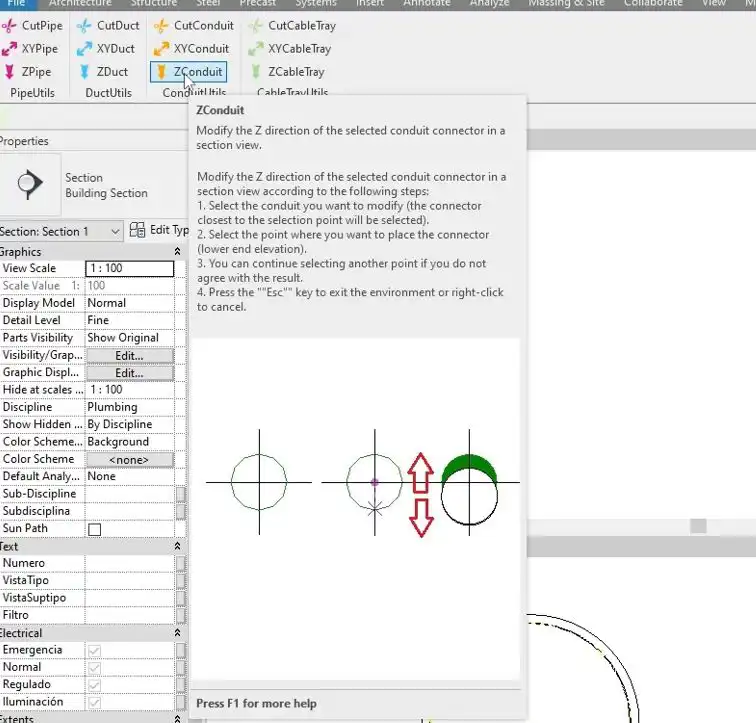Select the CutPipe tool
The height and width of the screenshot is (723, 756).
(x=32, y=26)
